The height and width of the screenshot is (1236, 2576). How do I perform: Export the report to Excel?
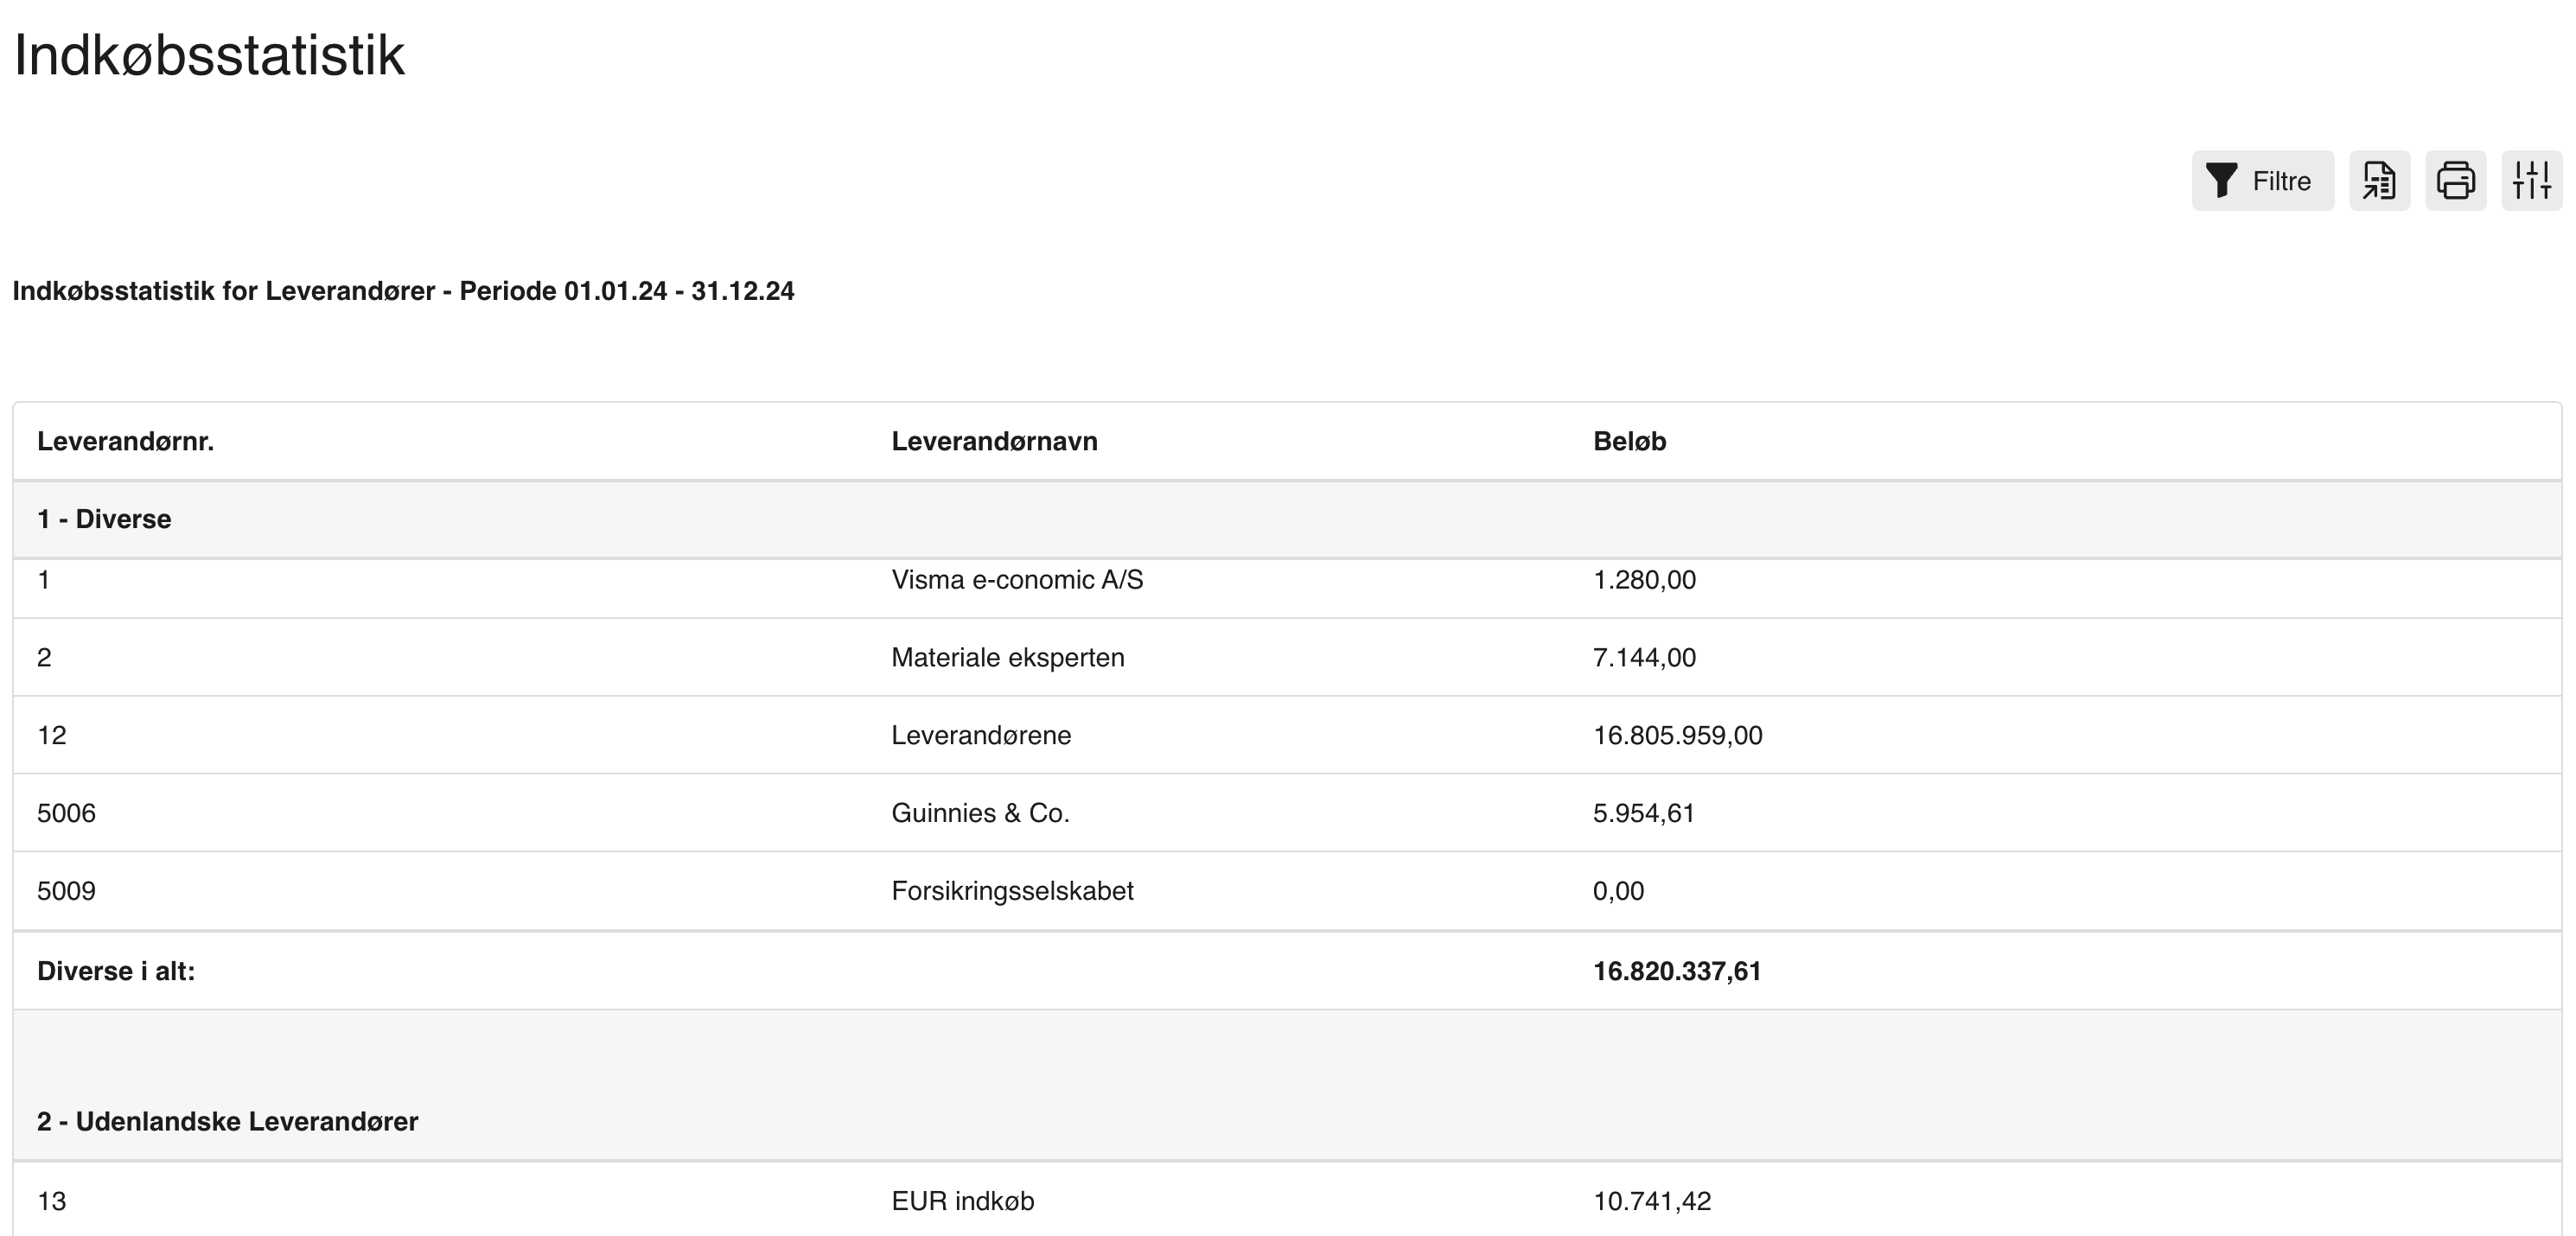pyautogui.click(x=2379, y=181)
